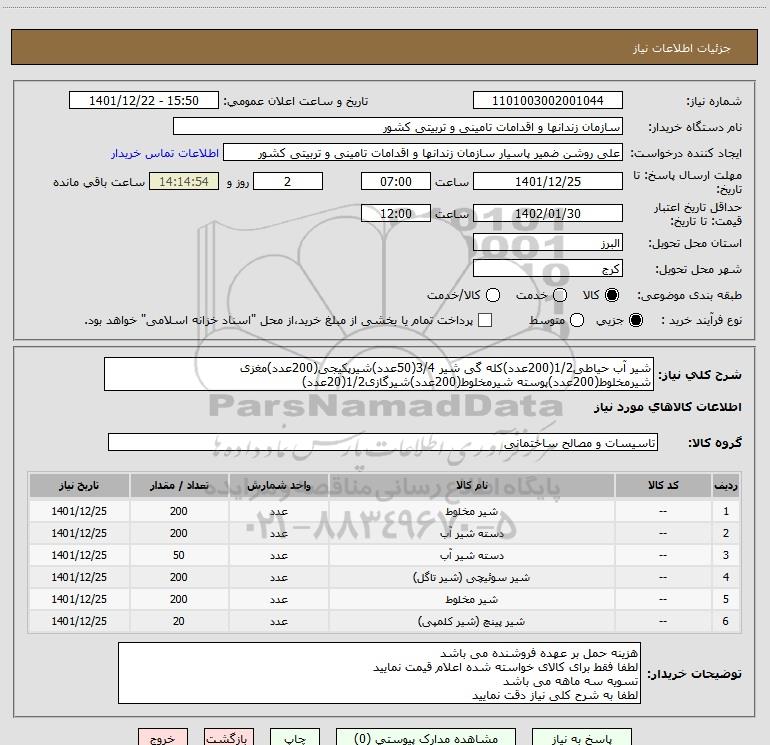770x745 pixels.
Task: Click date 1401/12/25 in row 4
Action: pos(79,578)
